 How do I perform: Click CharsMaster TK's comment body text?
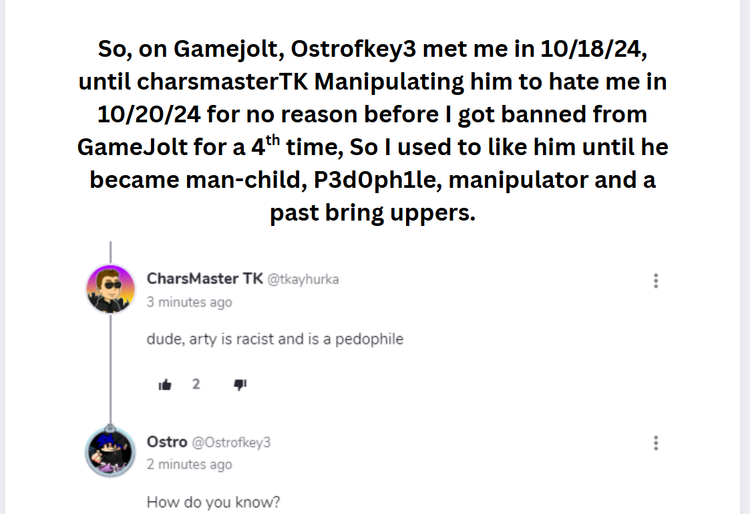275,339
